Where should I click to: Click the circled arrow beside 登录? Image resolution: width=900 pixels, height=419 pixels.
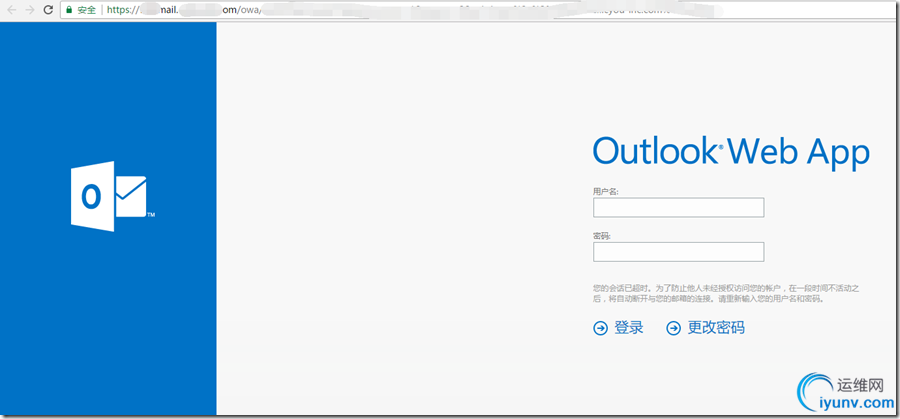point(600,328)
